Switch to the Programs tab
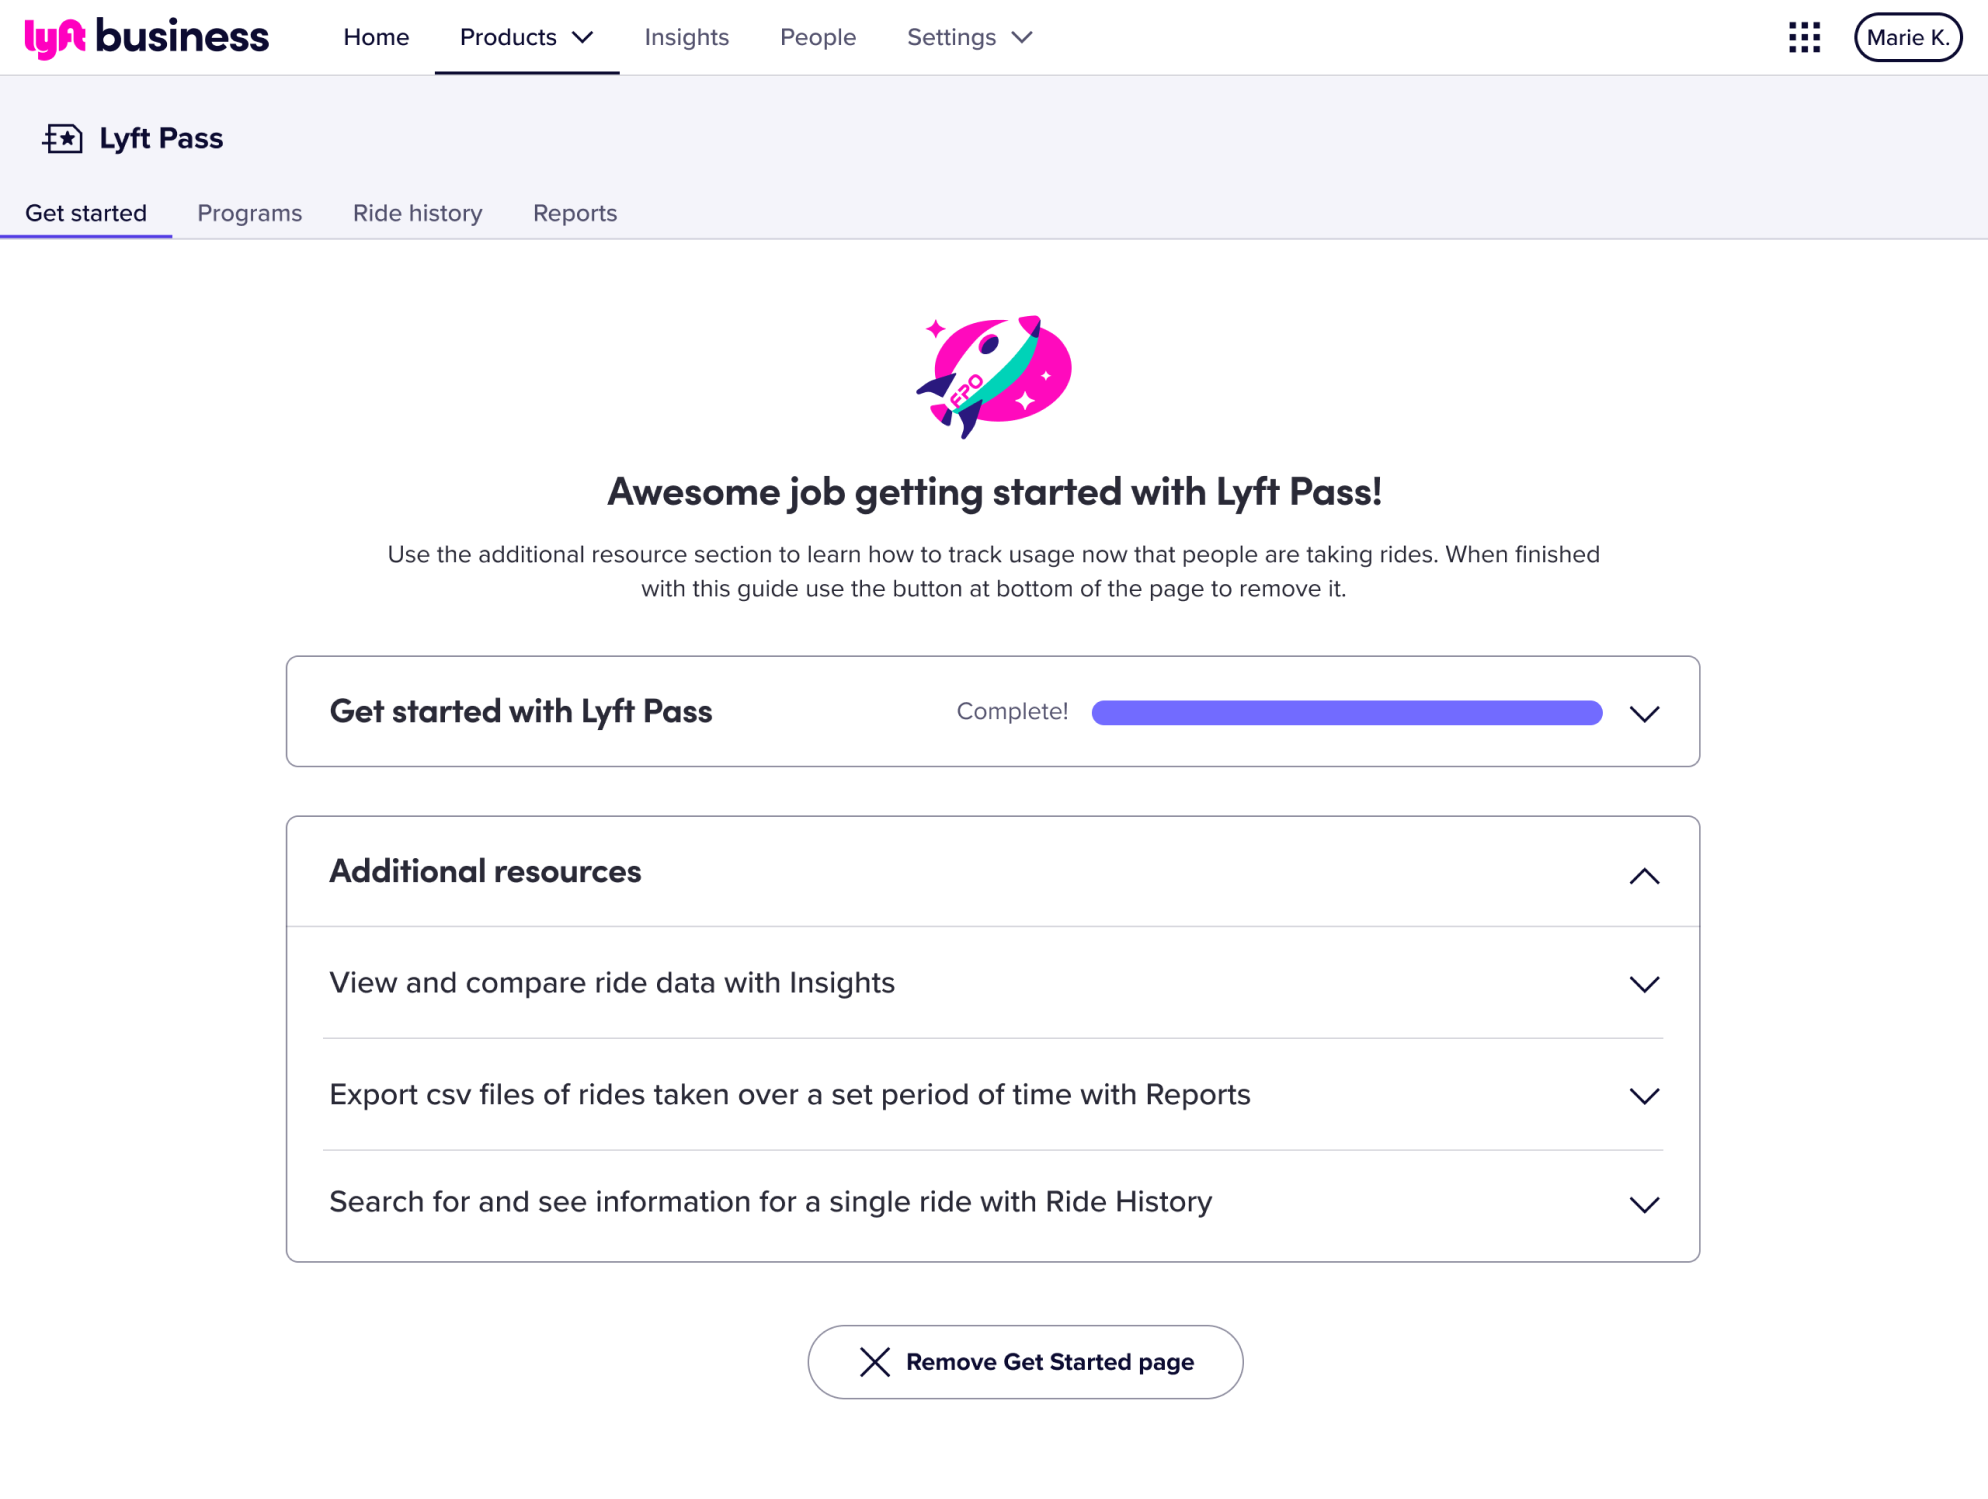Screen dimensions: 1988x1499 (x=249, y=213)
